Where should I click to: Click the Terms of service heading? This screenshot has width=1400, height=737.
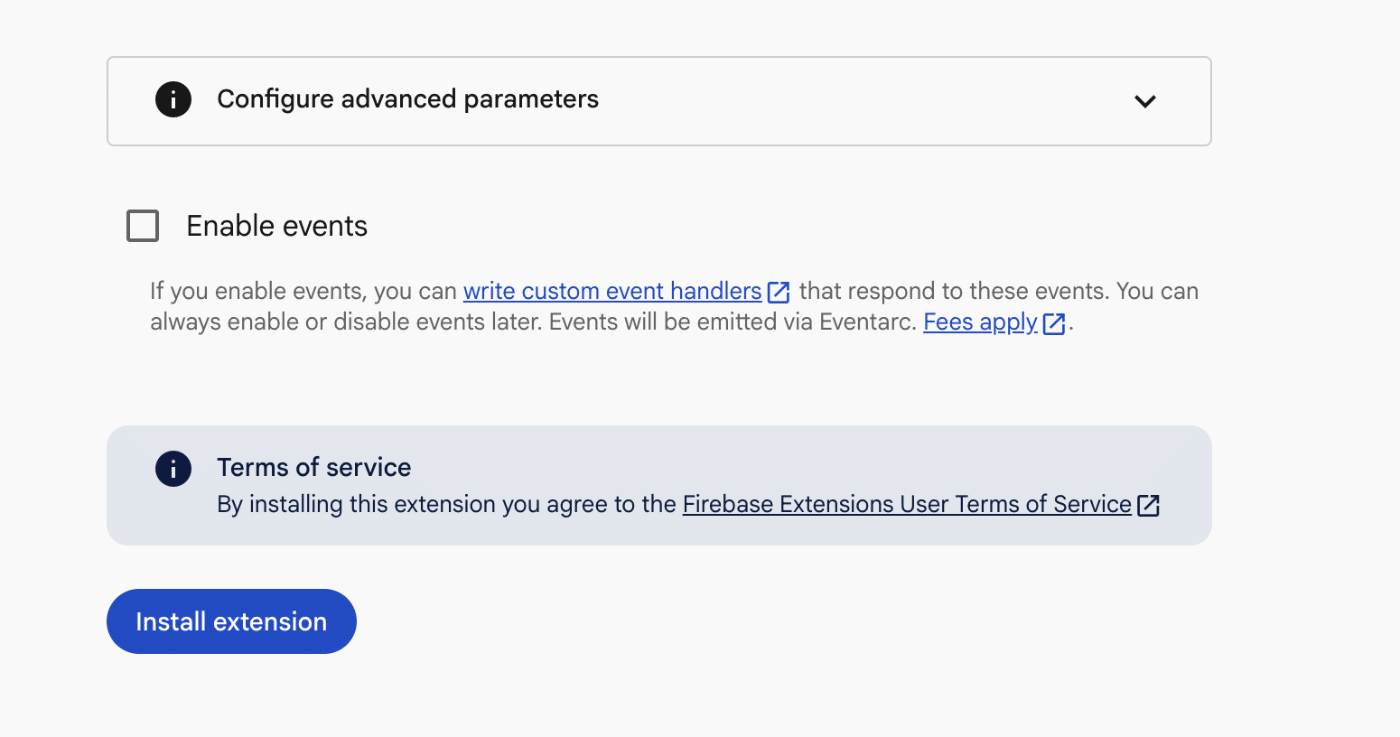point(314,467)
